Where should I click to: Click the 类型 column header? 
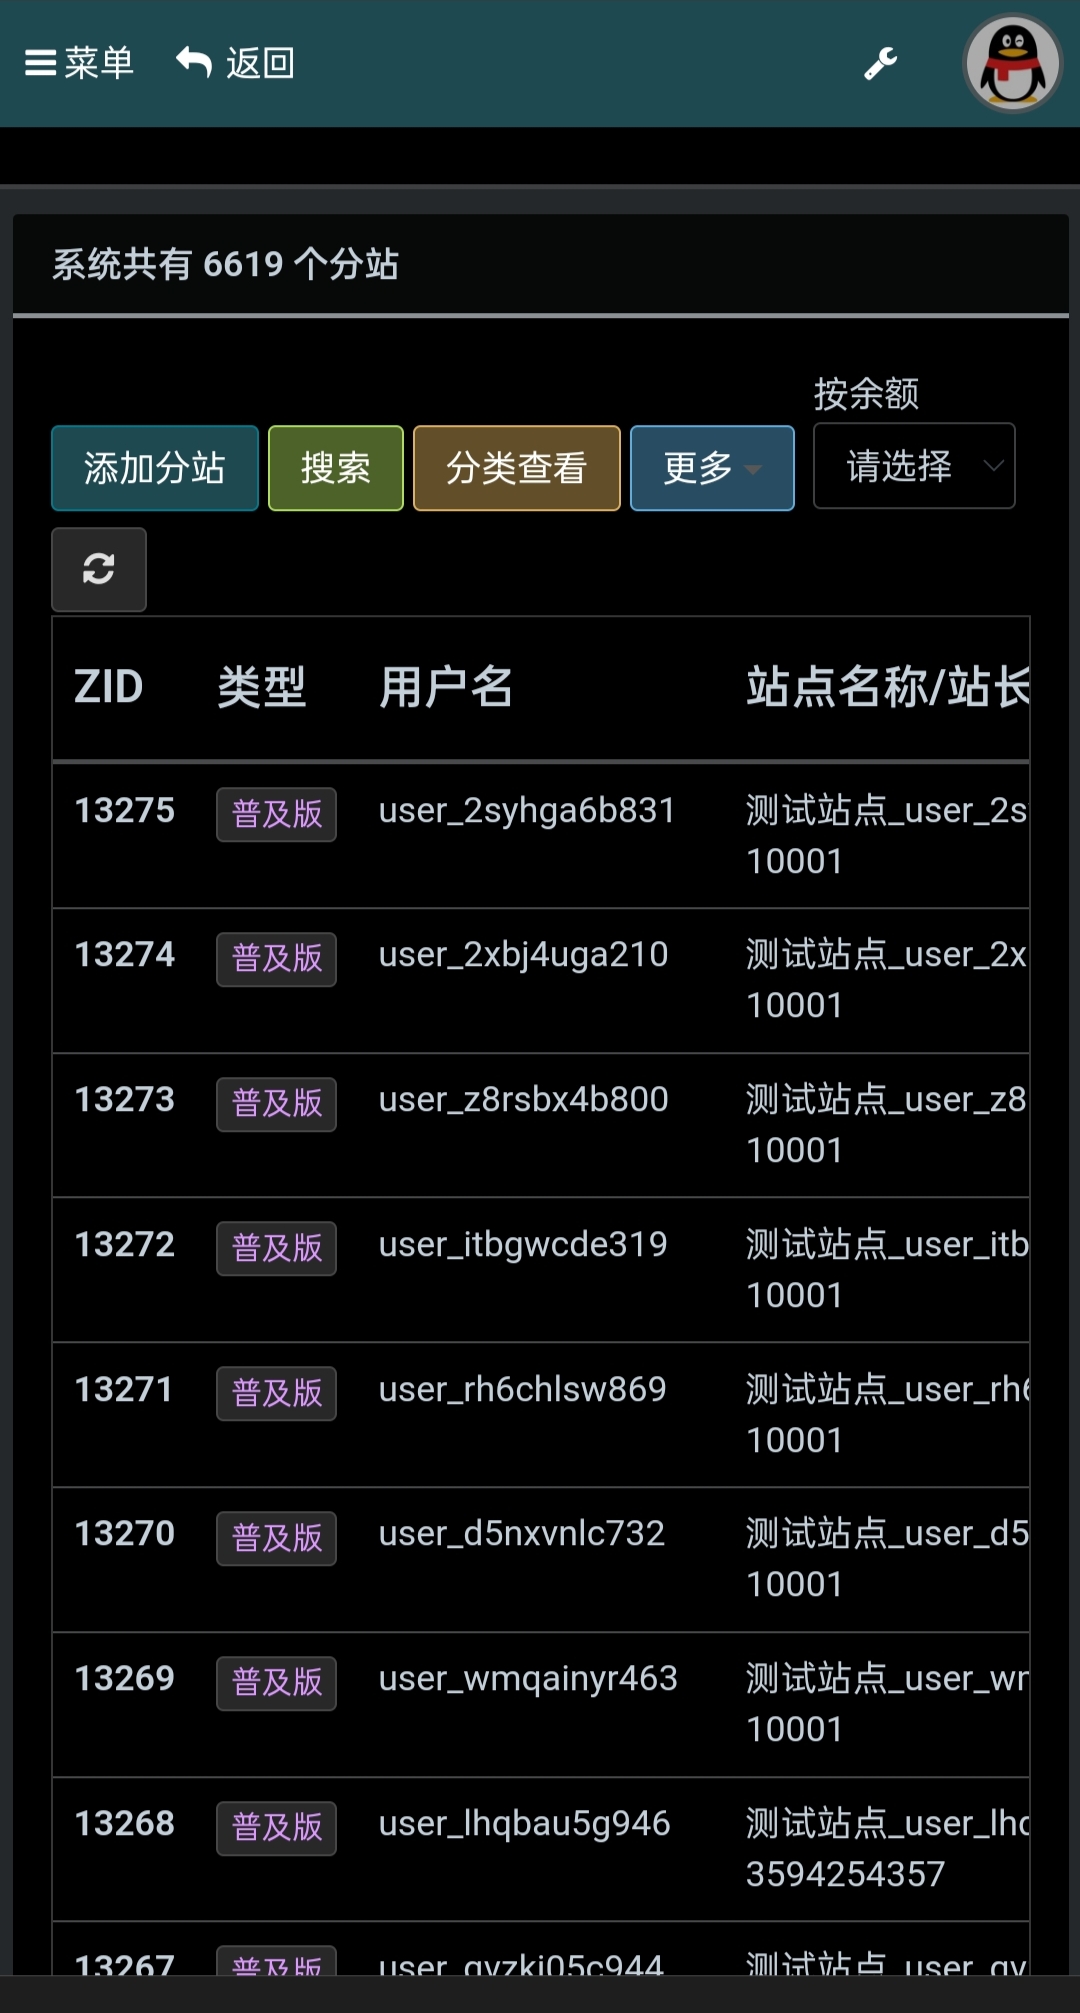pos(262,688)
